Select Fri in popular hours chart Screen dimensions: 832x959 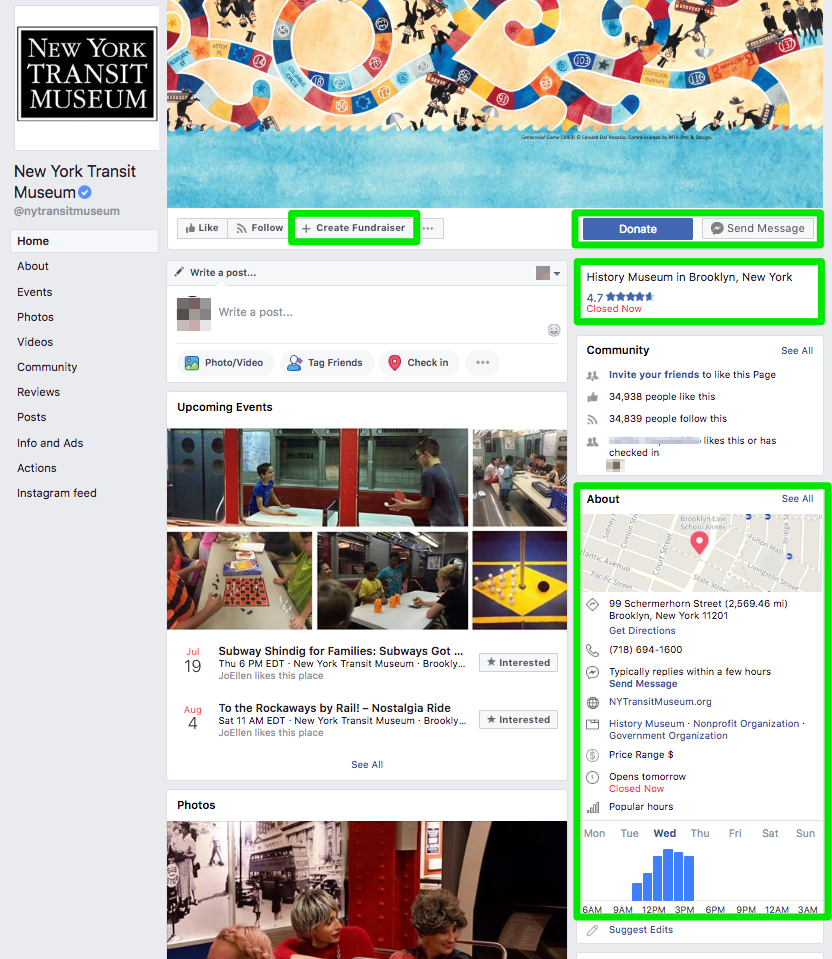pyautogui.click(x=735, y=833)
